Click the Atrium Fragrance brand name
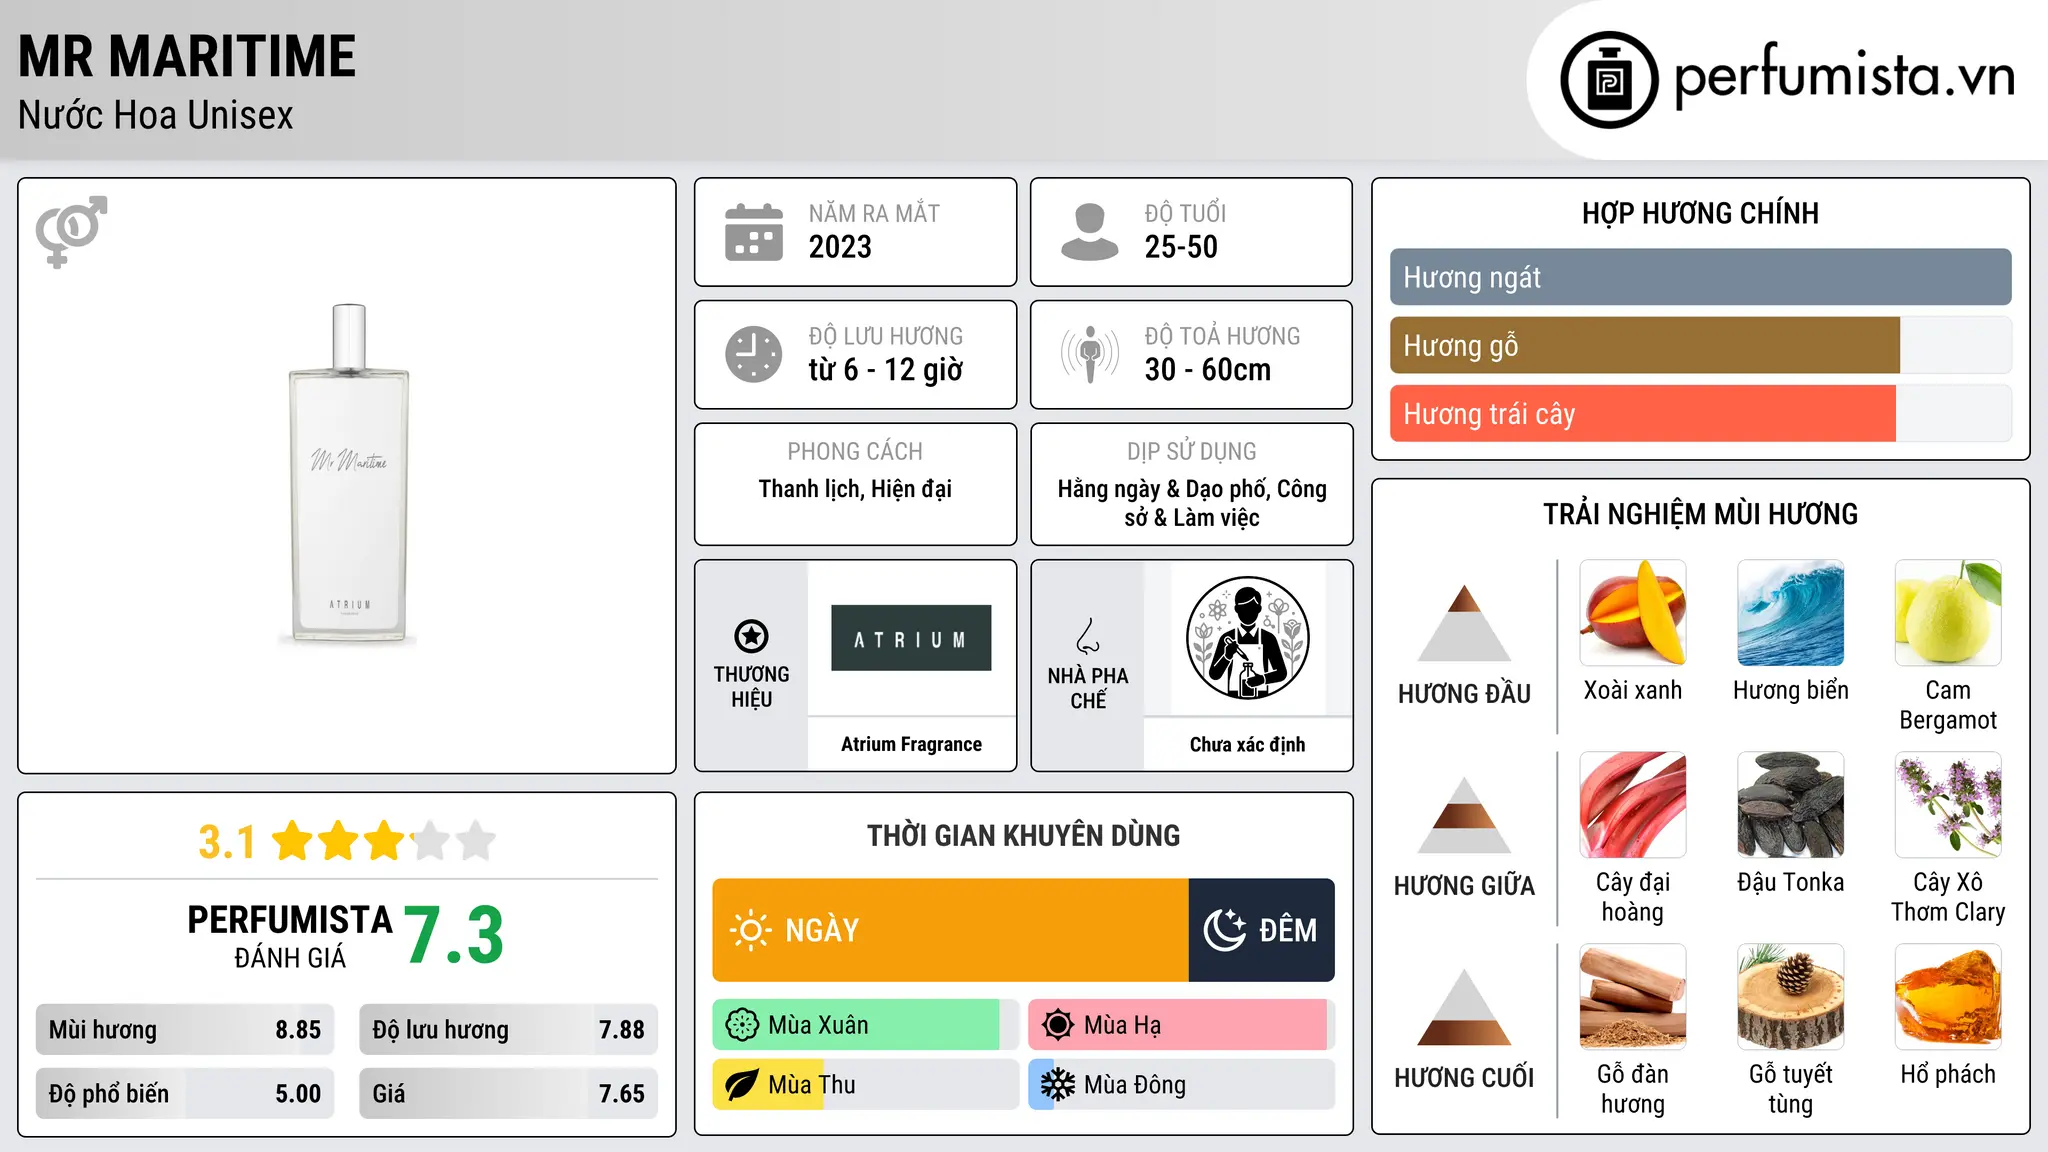2048x1152 pixels. [911, 744]
